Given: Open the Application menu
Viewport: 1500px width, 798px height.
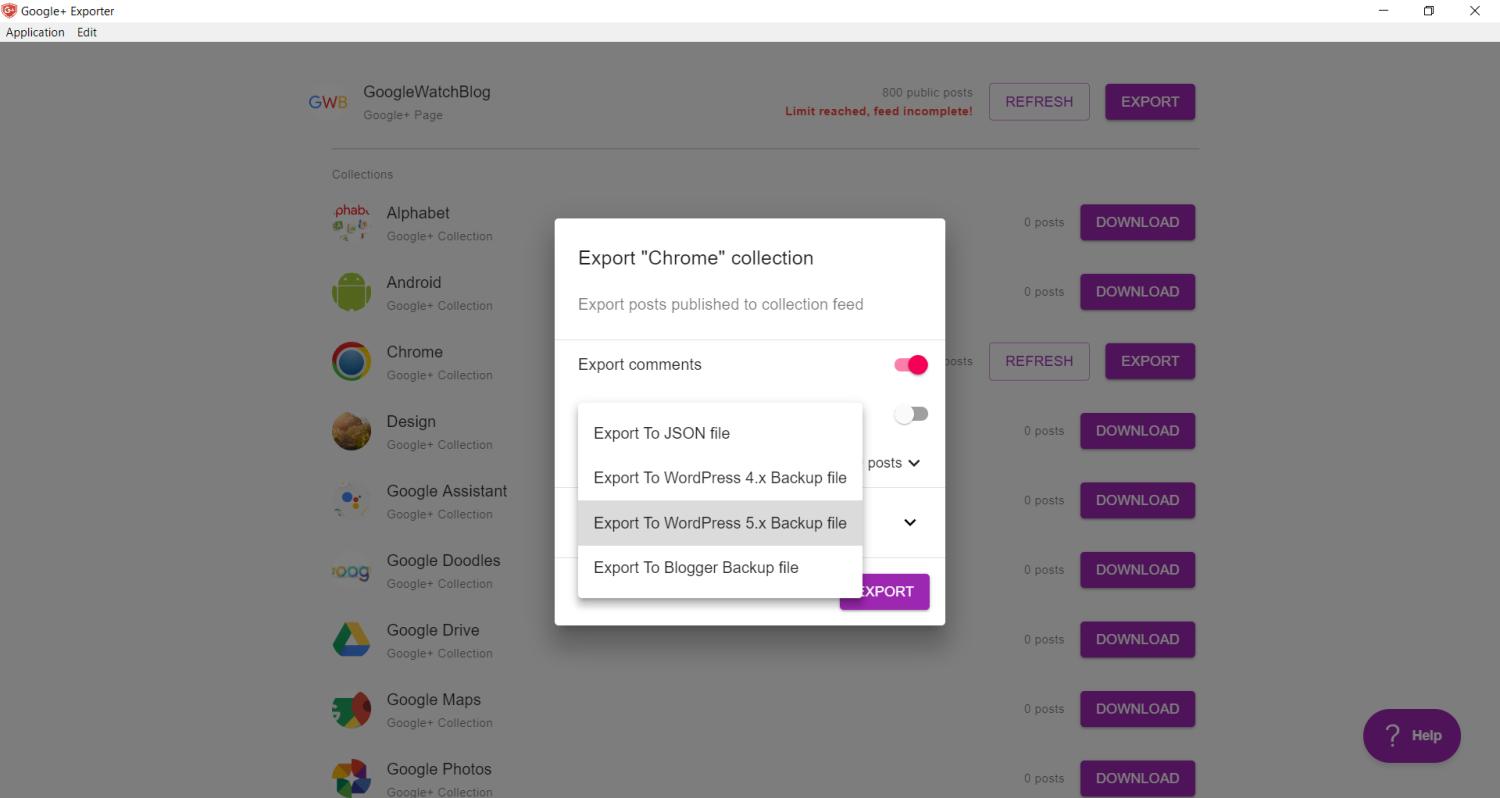Looking at the screenshot, I should click(x=35, y=32).
